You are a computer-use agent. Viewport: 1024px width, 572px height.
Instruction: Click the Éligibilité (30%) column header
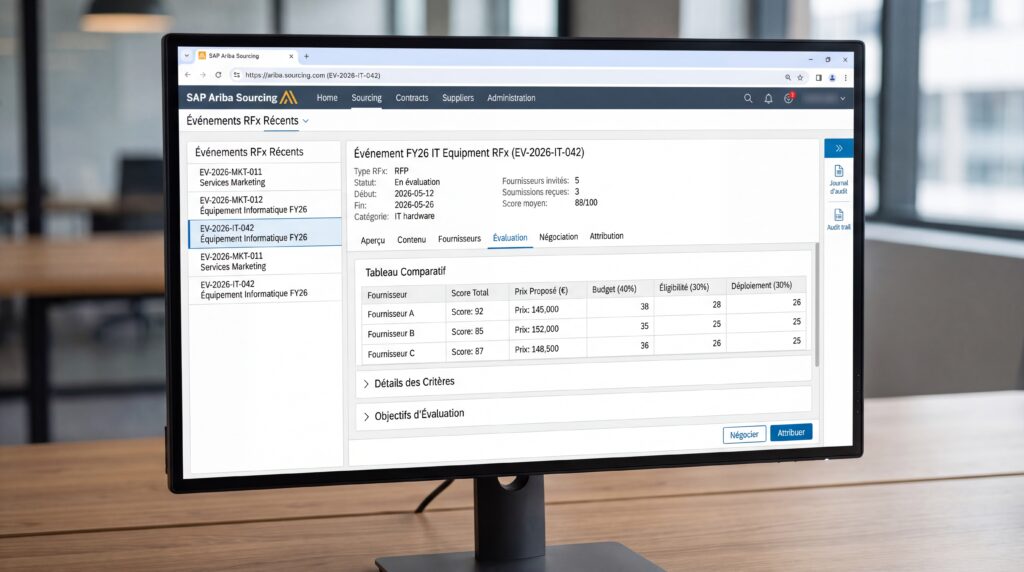coord(684,287)
